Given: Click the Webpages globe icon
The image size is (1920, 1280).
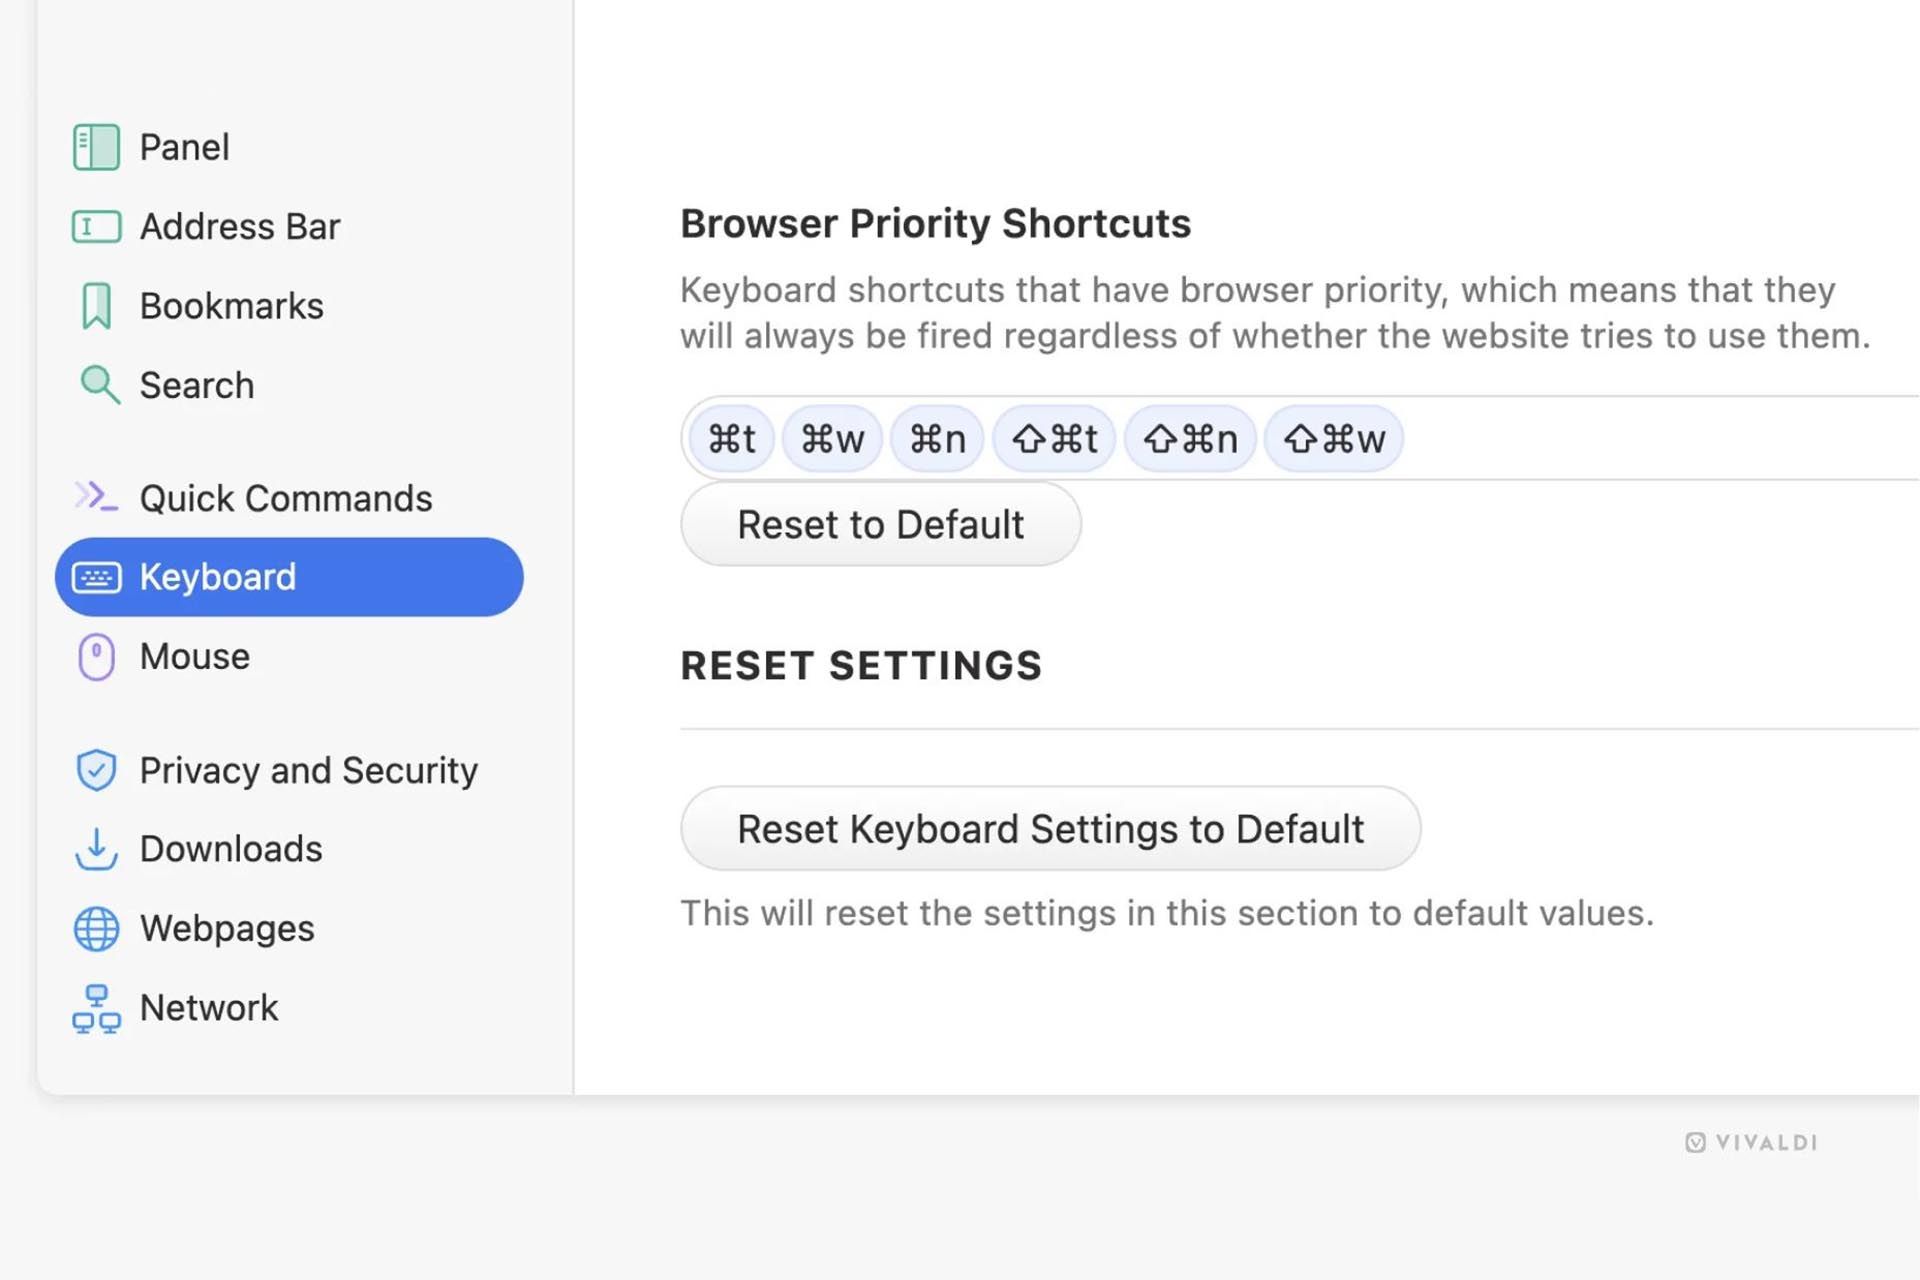Looking at the screenshot, I should tap(96, 929).
